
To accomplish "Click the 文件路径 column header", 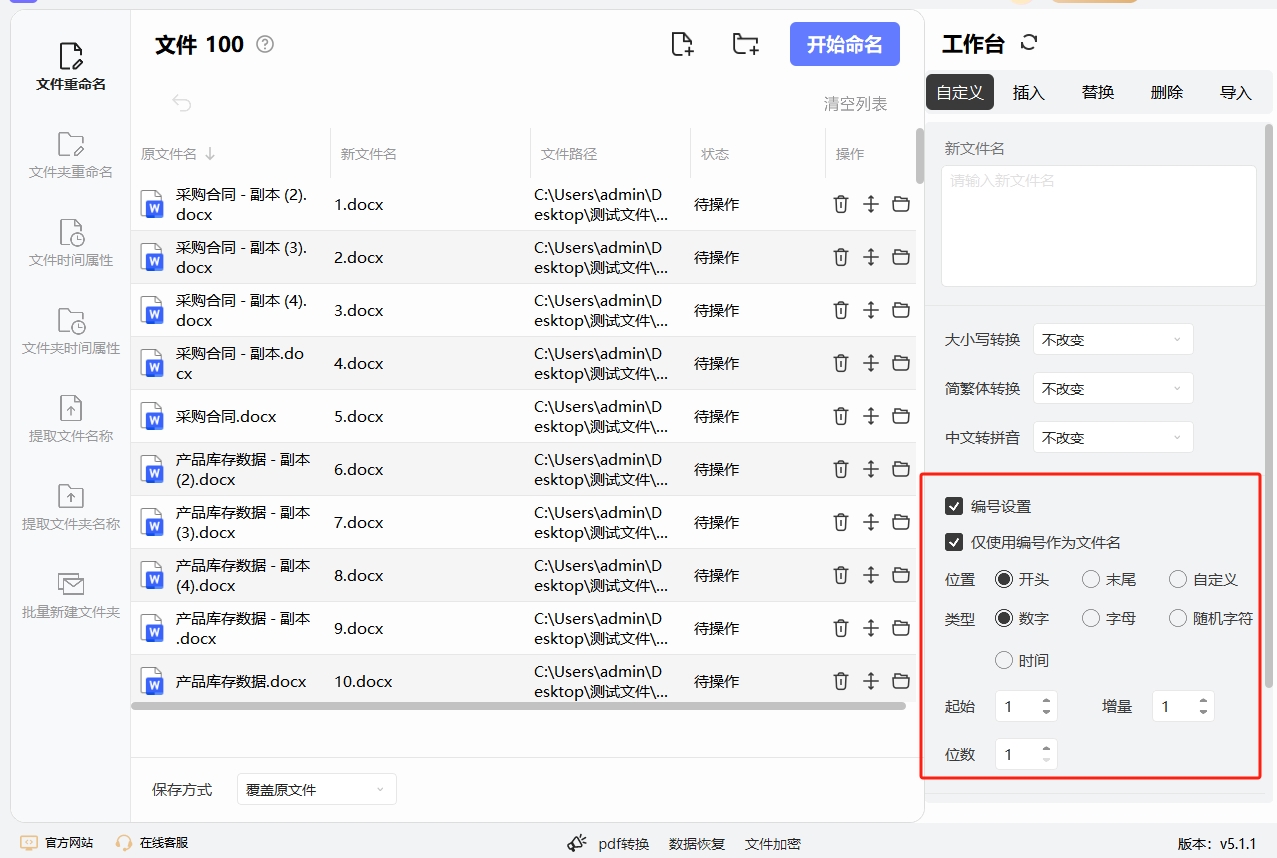I will click(x=569, y=154).
